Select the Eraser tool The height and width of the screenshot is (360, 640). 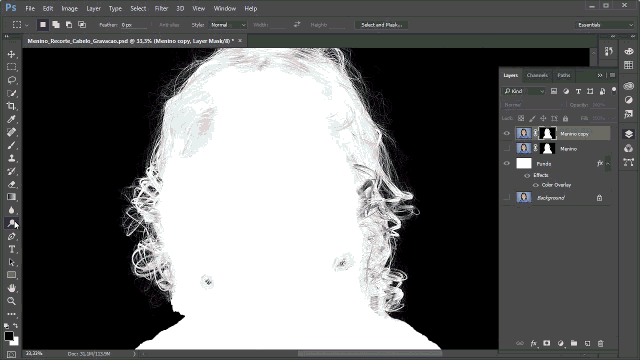pos(11,184)
